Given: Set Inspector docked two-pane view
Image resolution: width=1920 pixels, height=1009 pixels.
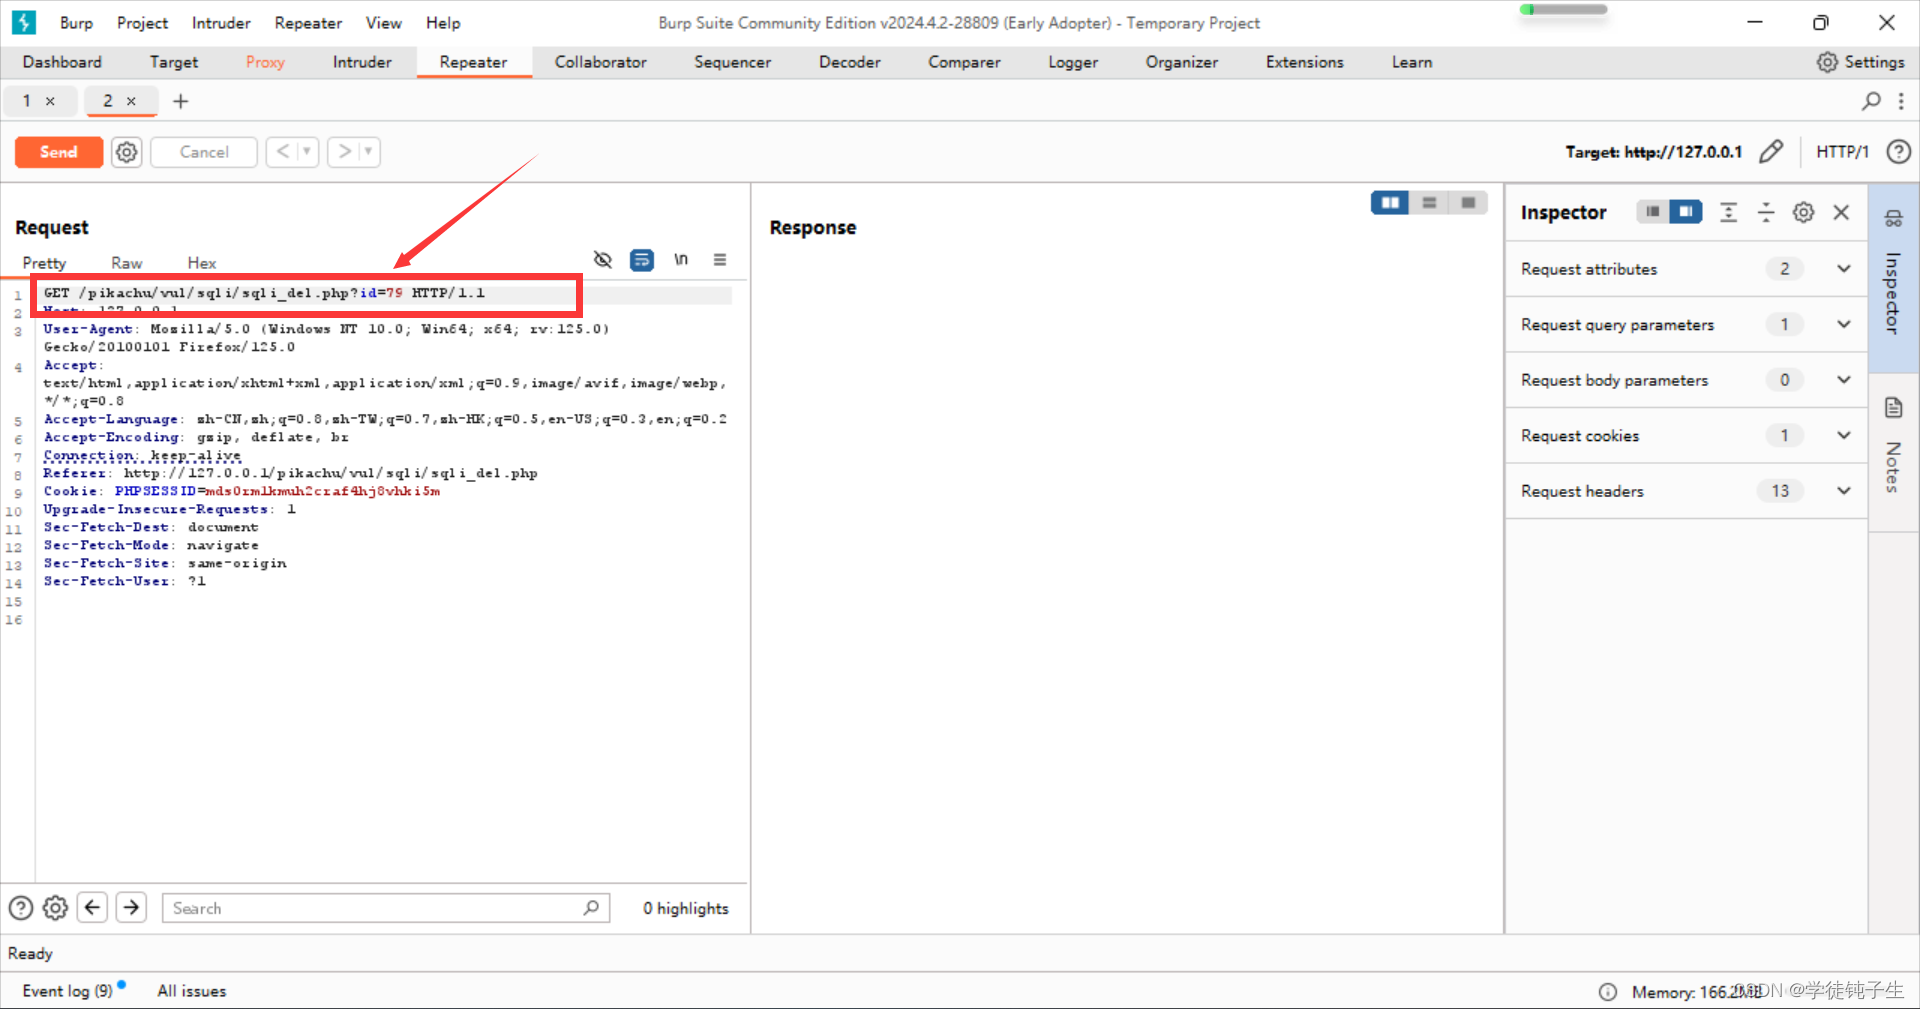Looking at the screenshot, I should click(x=1686, y=212).
